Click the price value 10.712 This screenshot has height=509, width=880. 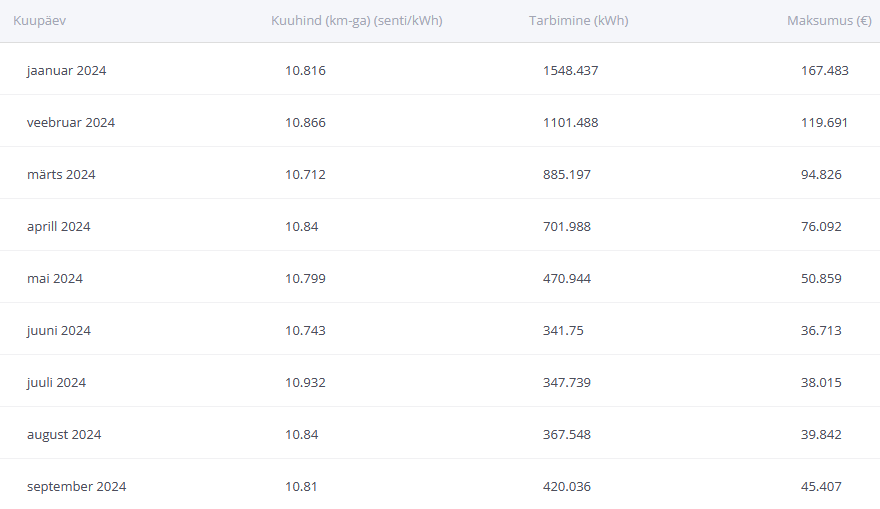[x=305, y=175]
